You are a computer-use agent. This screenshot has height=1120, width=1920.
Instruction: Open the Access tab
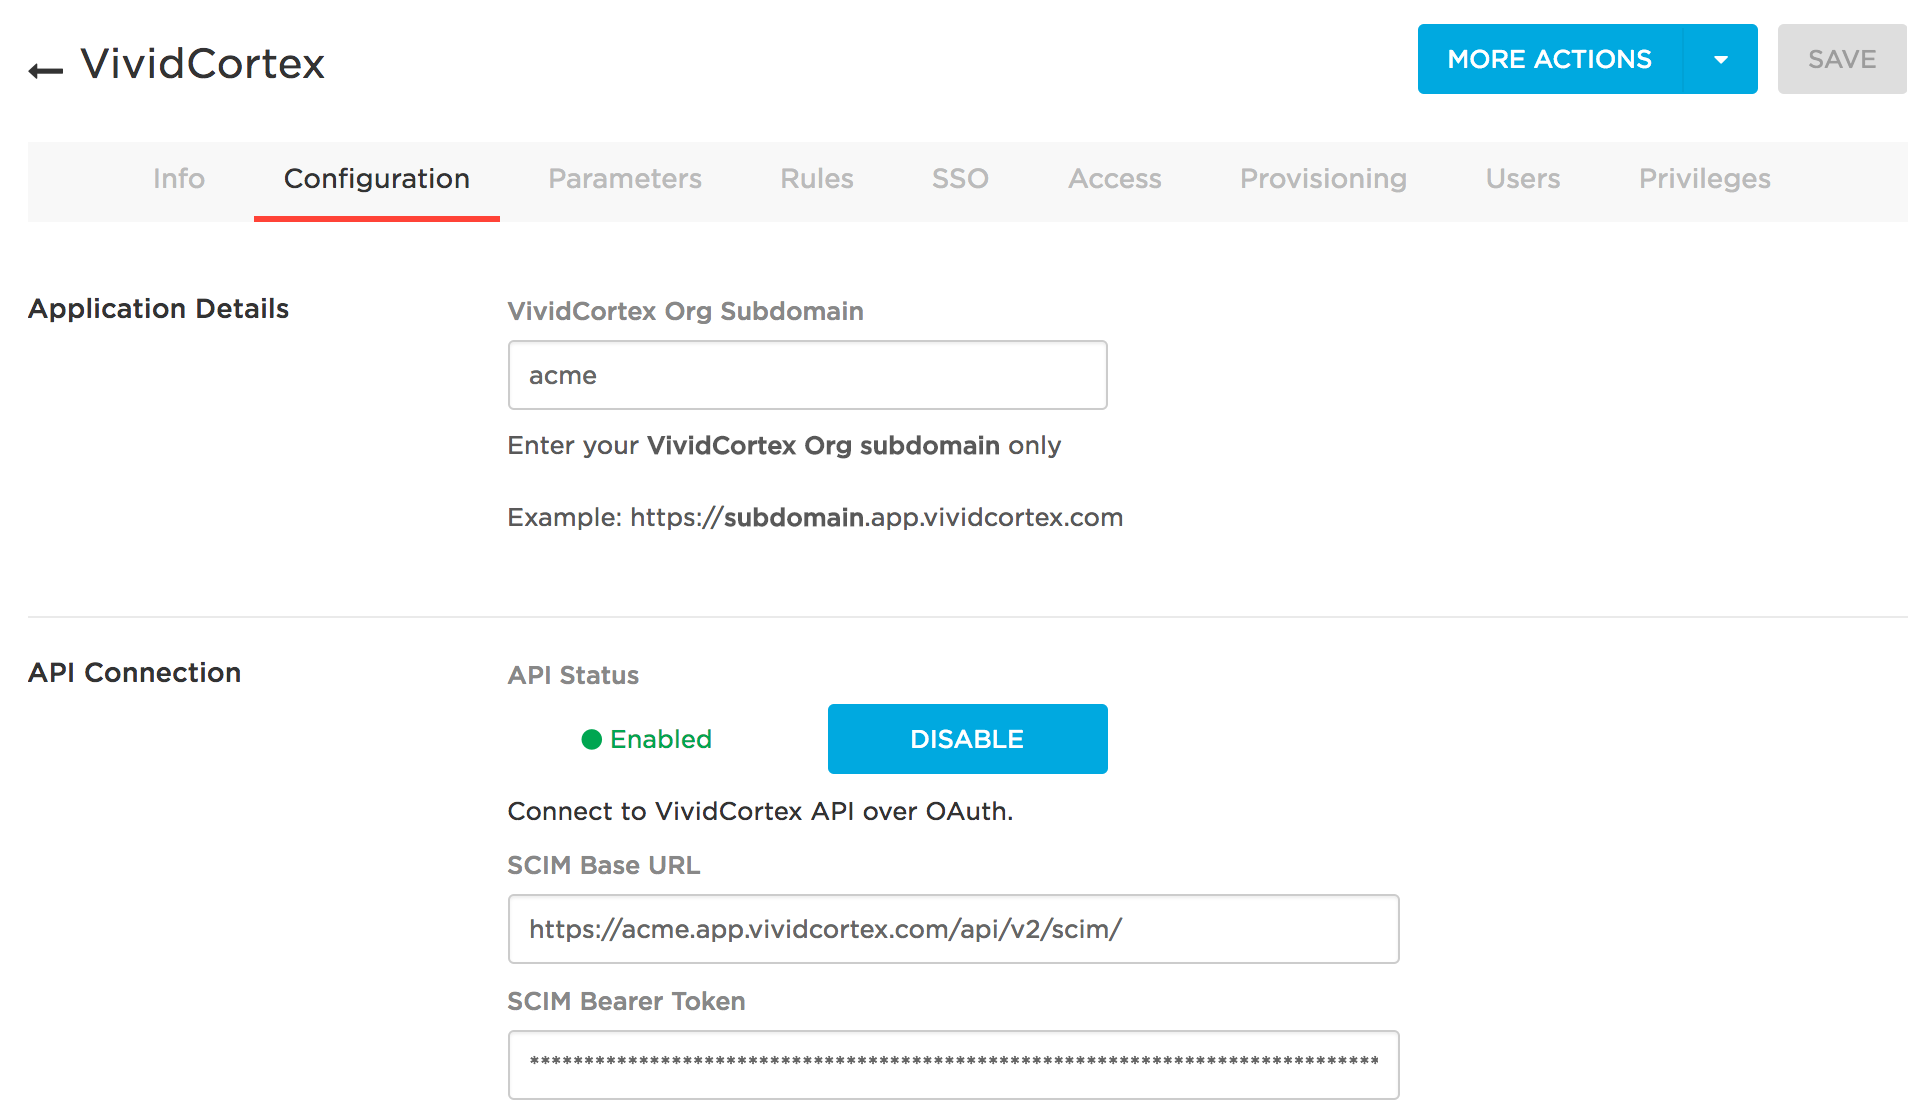pyautogui.click(x=1115, y=179)
